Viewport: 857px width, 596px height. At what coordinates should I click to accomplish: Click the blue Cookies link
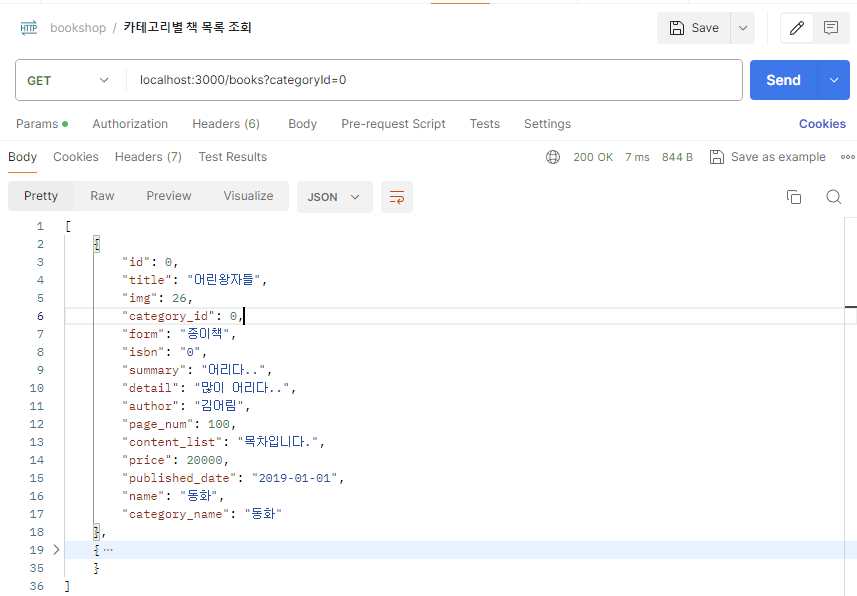coord(822,124)
